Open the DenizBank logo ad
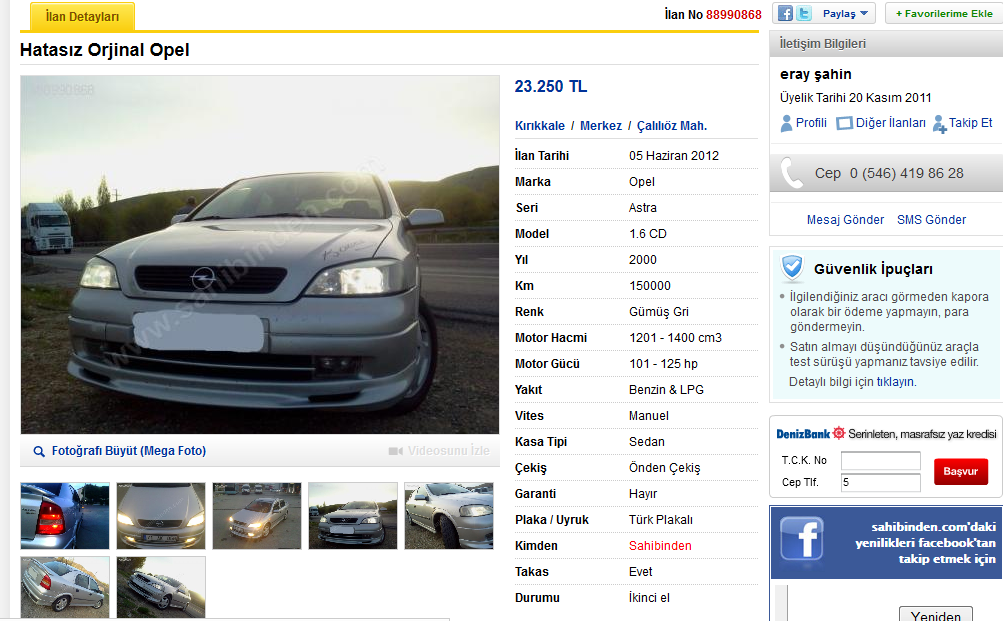Image resolution: width=1003 pixels, height=621 pixels. [810, 434]
